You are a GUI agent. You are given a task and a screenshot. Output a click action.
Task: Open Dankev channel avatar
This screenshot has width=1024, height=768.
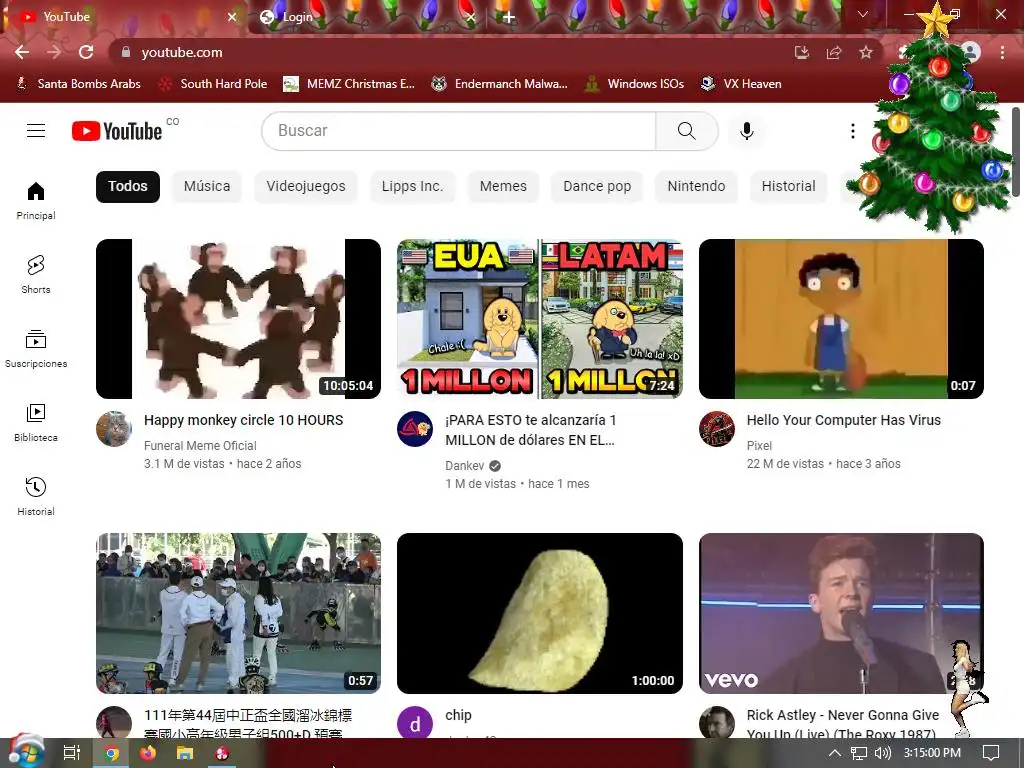(415, 429)
